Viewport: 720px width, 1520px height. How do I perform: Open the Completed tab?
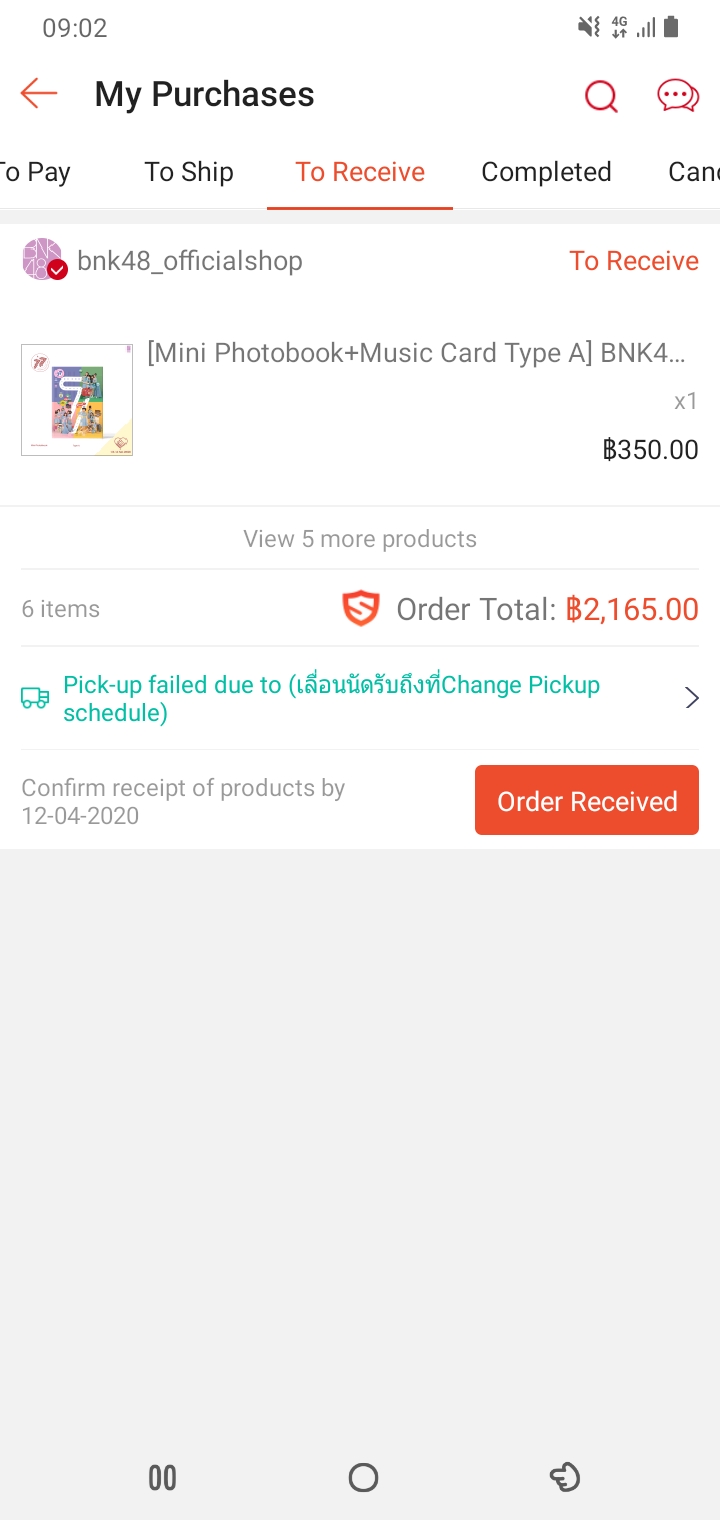(x=546, y=172)
